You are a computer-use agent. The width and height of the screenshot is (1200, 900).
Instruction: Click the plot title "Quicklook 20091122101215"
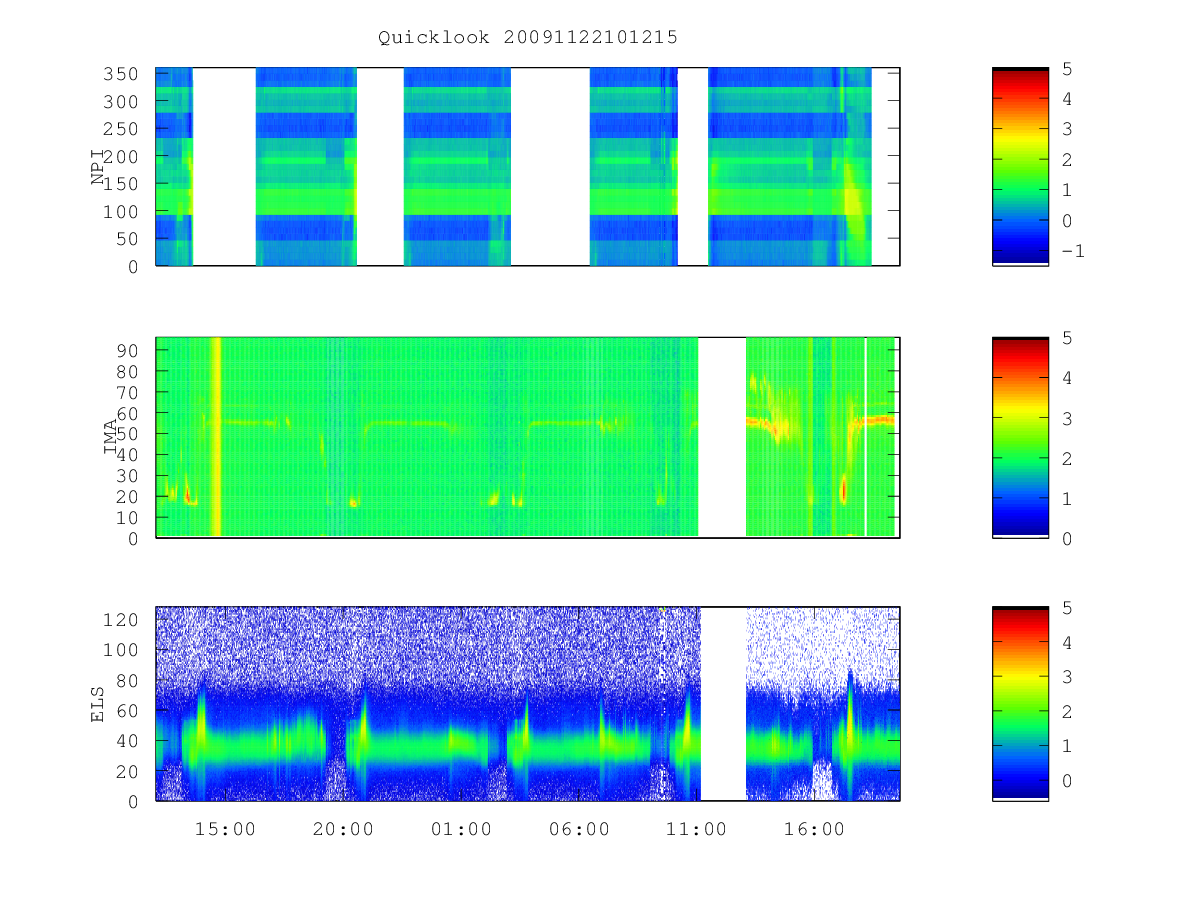click(x=528, y=37)
